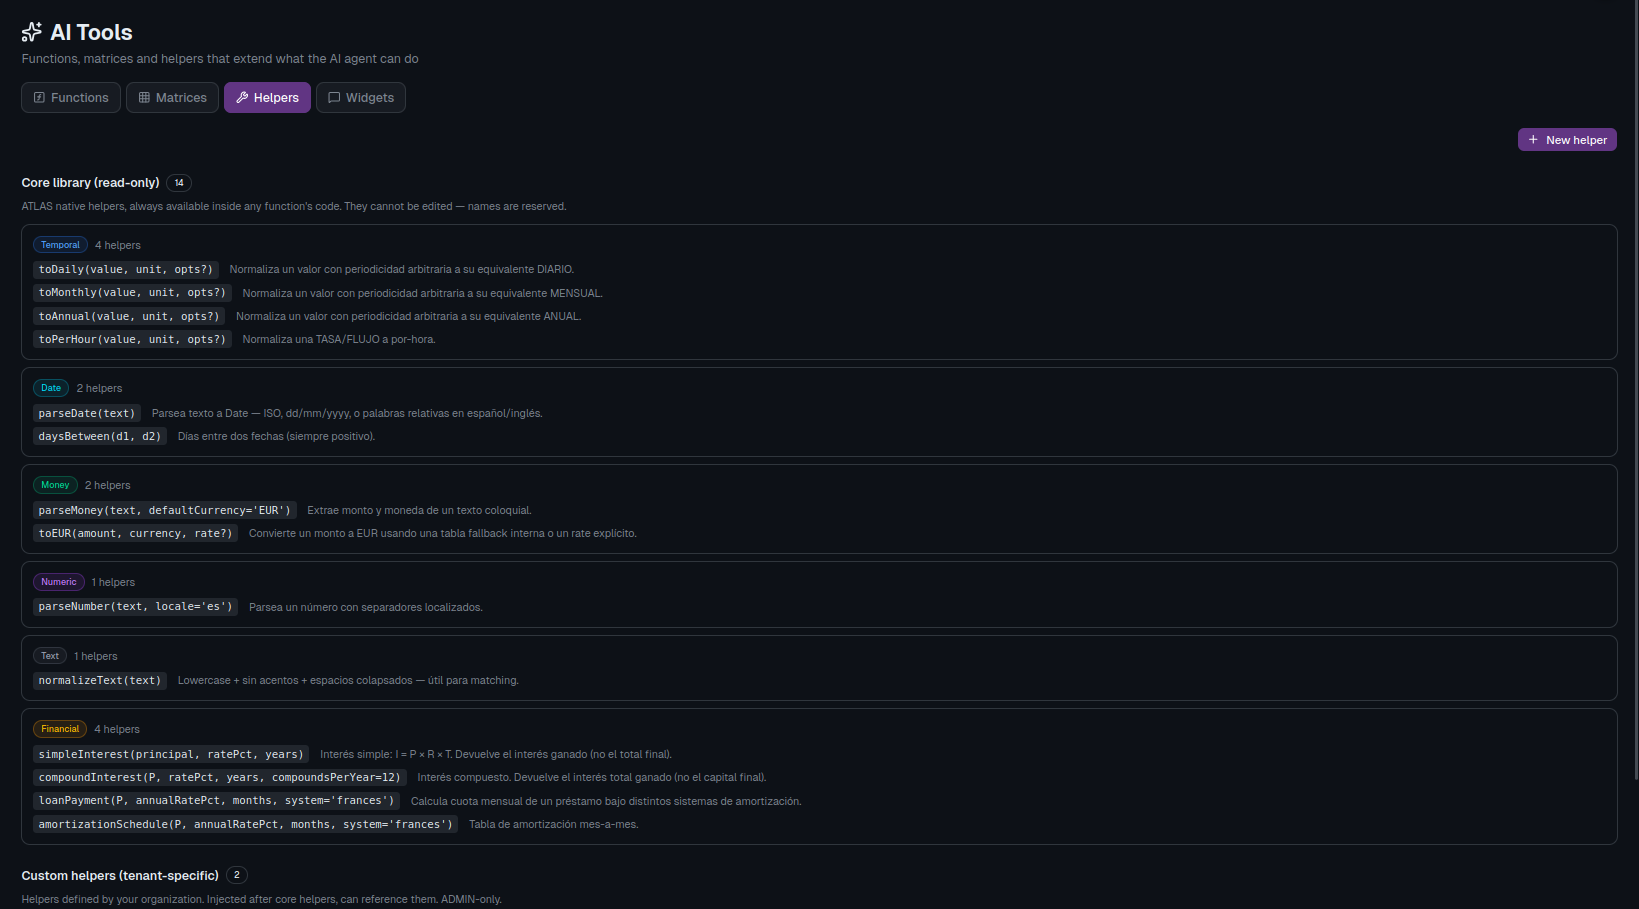Select the Helpers tab
This screenshot has height=909, width=1639.
tap(267, 98)
